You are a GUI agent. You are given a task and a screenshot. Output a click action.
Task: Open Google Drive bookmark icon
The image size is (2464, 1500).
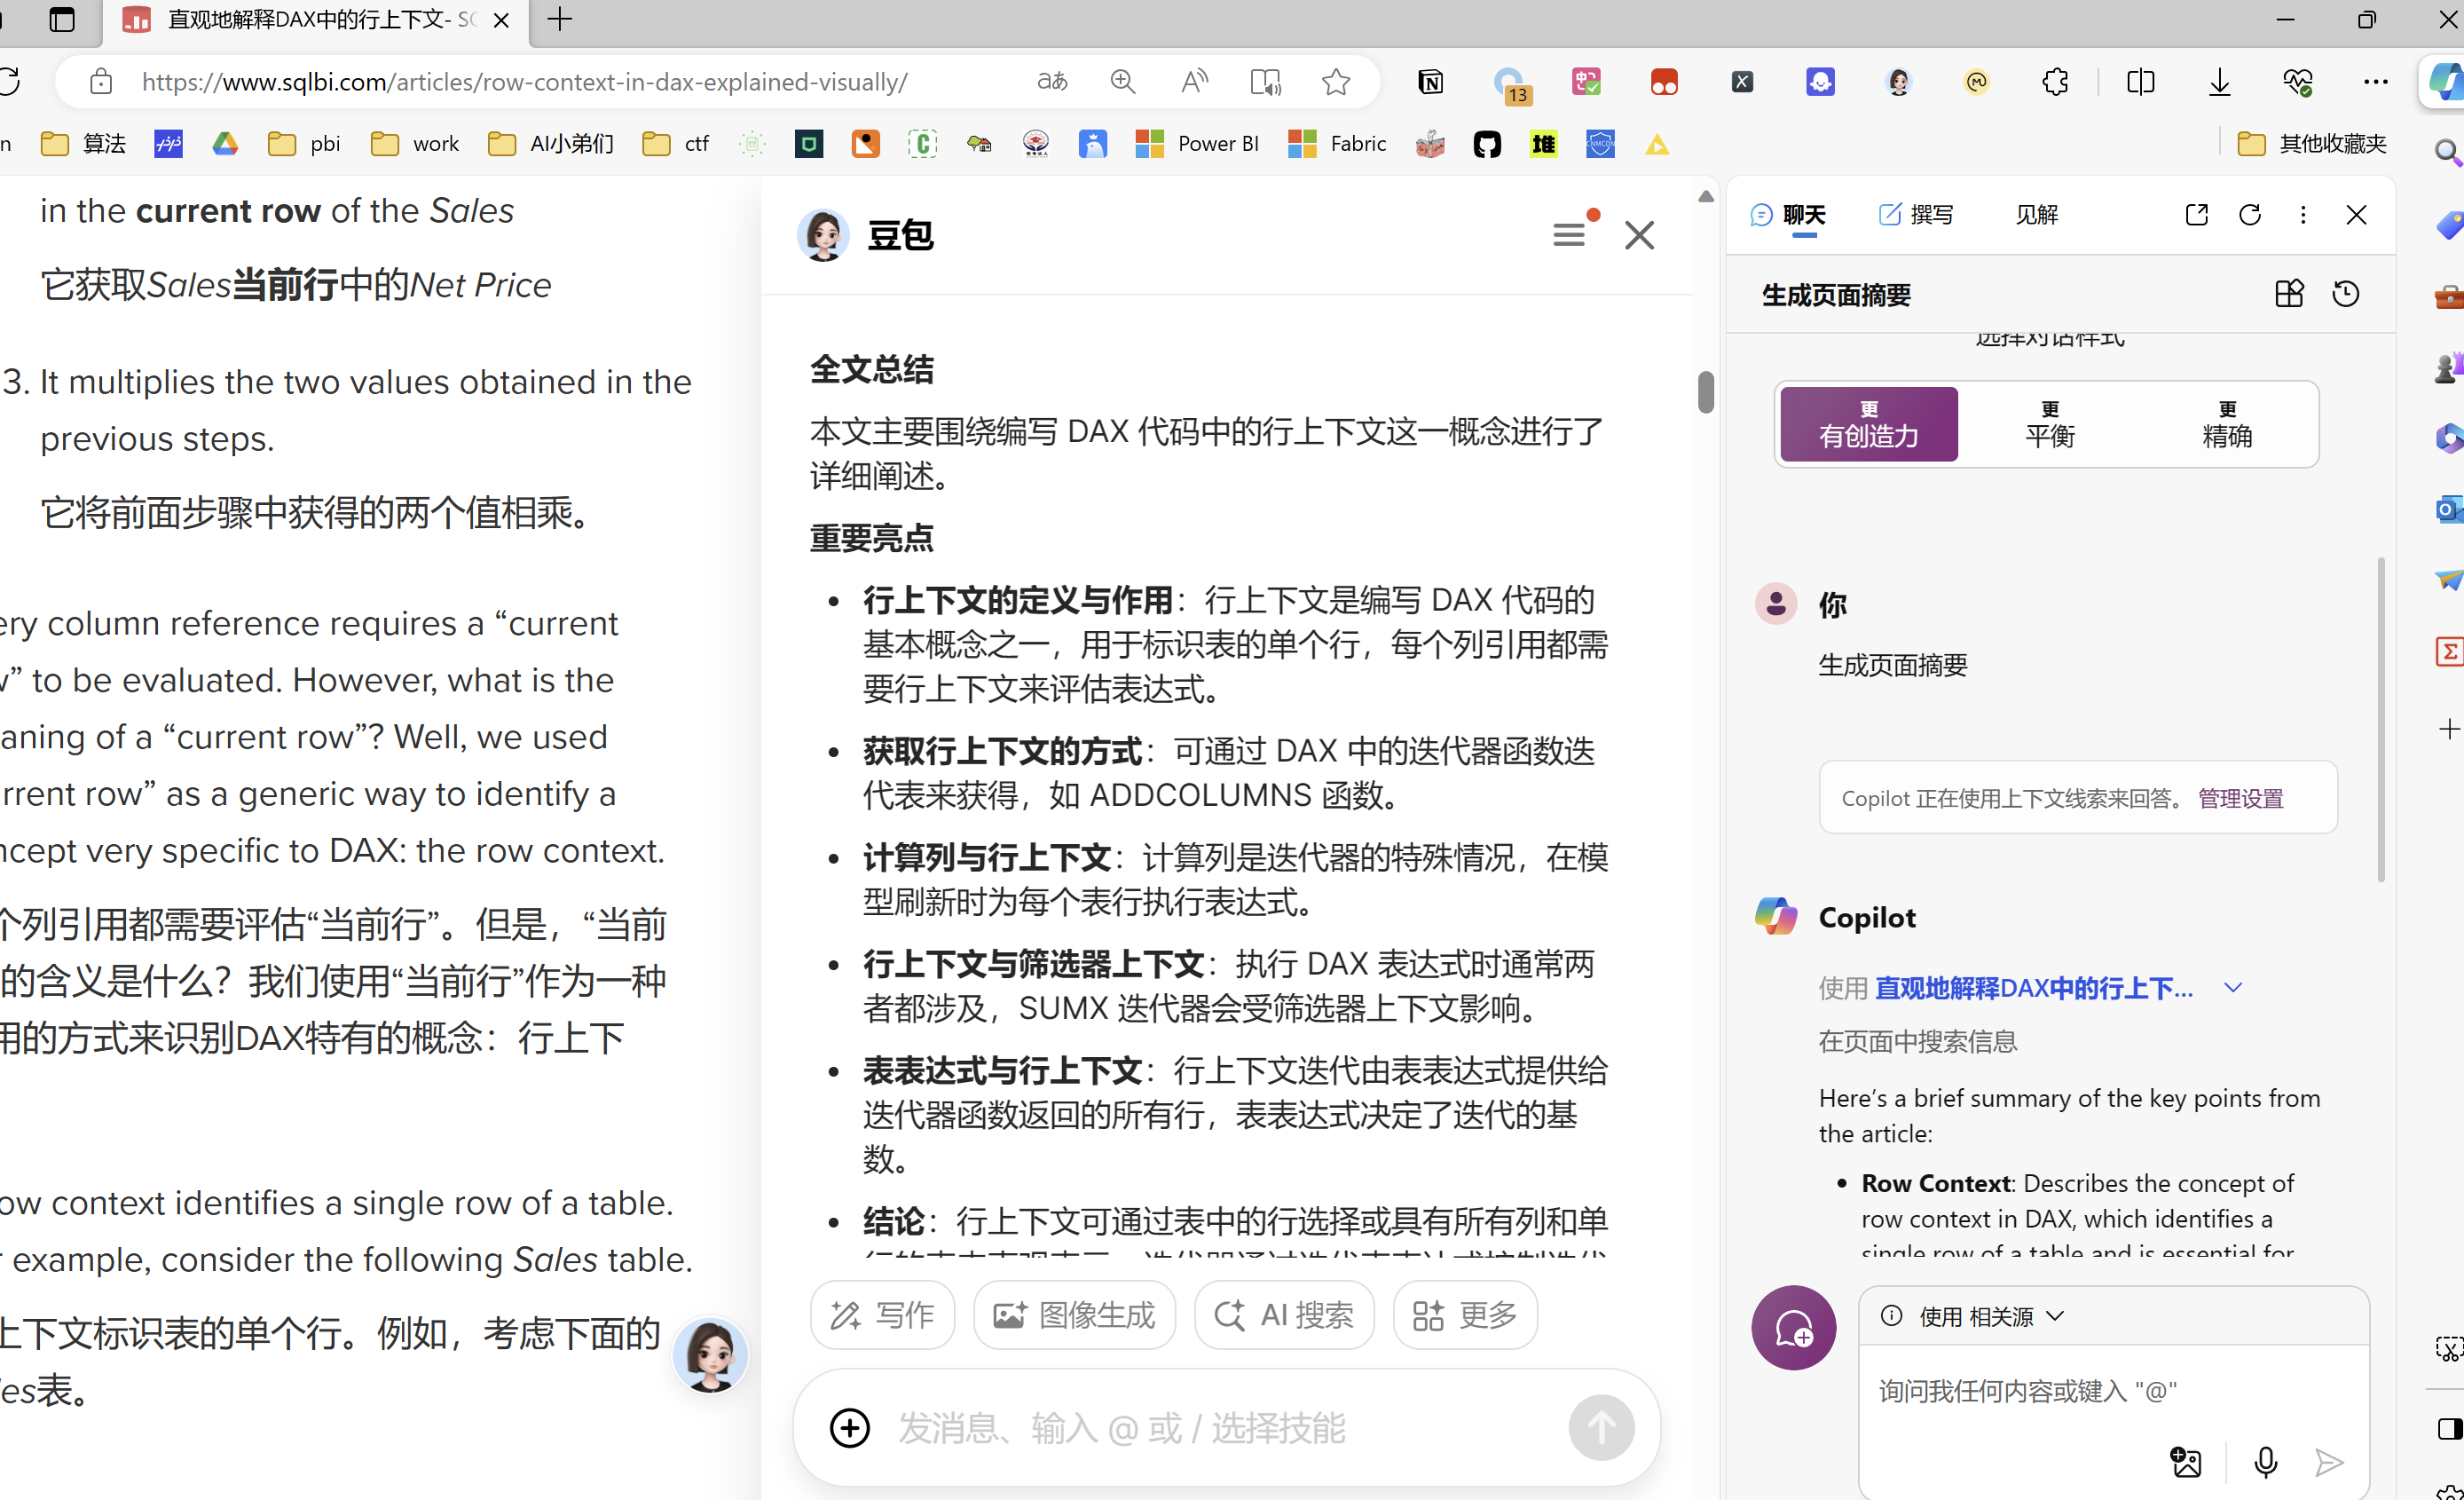point(225,144)
